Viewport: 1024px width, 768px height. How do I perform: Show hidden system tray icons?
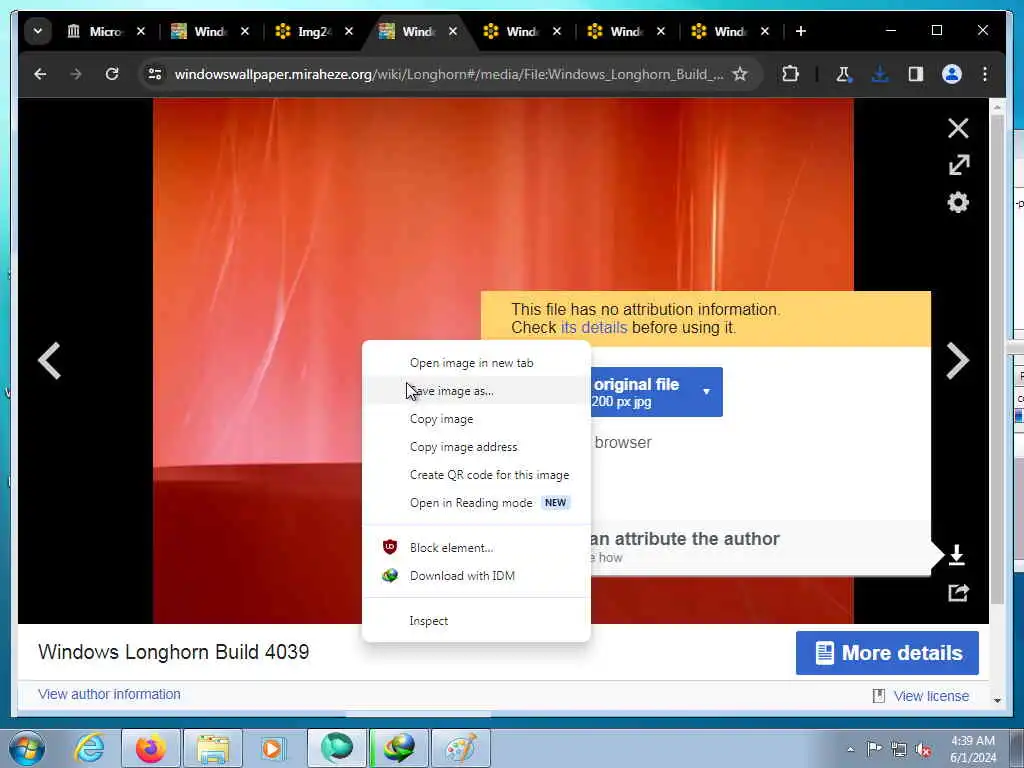(x=850, y=750)
